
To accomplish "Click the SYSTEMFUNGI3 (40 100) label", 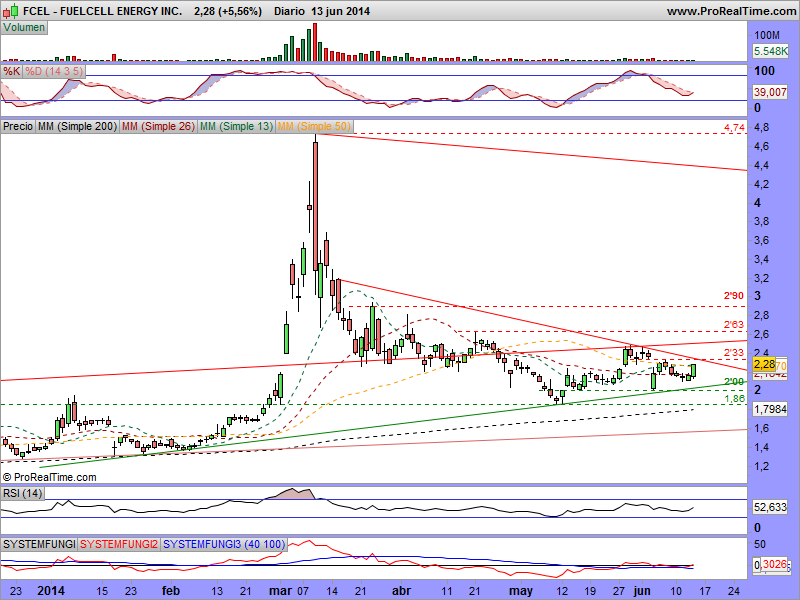I will point(223,544).
